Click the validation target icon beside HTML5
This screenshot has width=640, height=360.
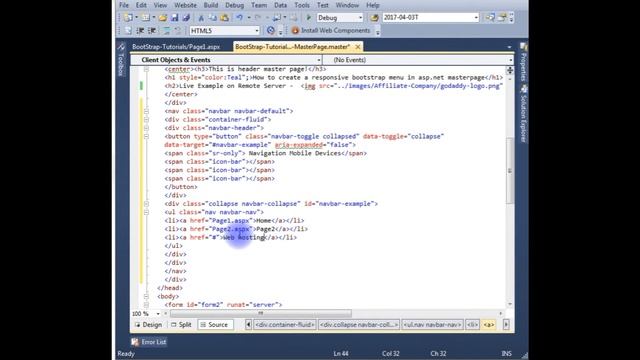pos(271,31)
